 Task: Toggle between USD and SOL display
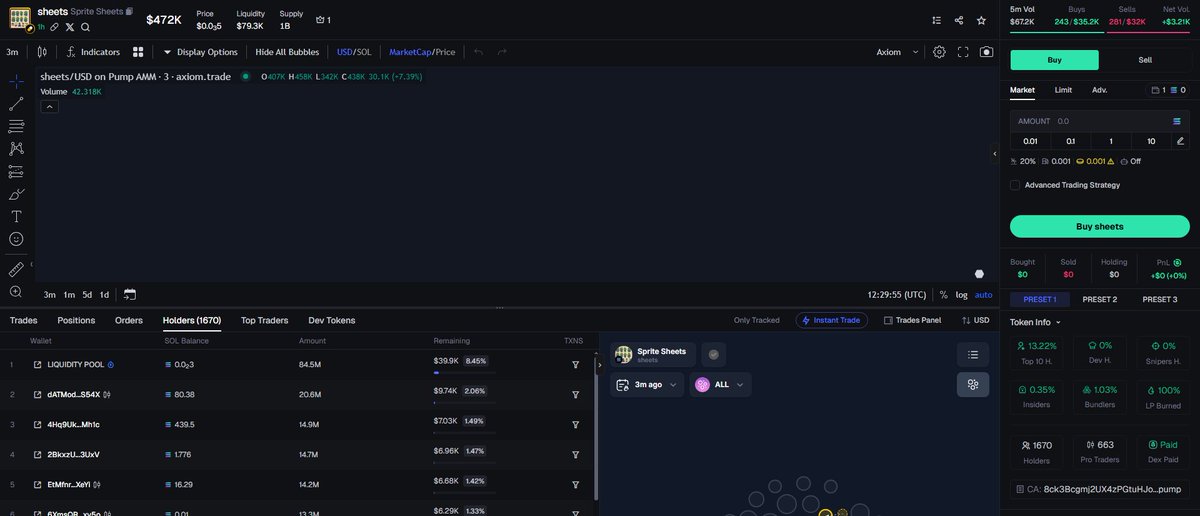(354, 52)
